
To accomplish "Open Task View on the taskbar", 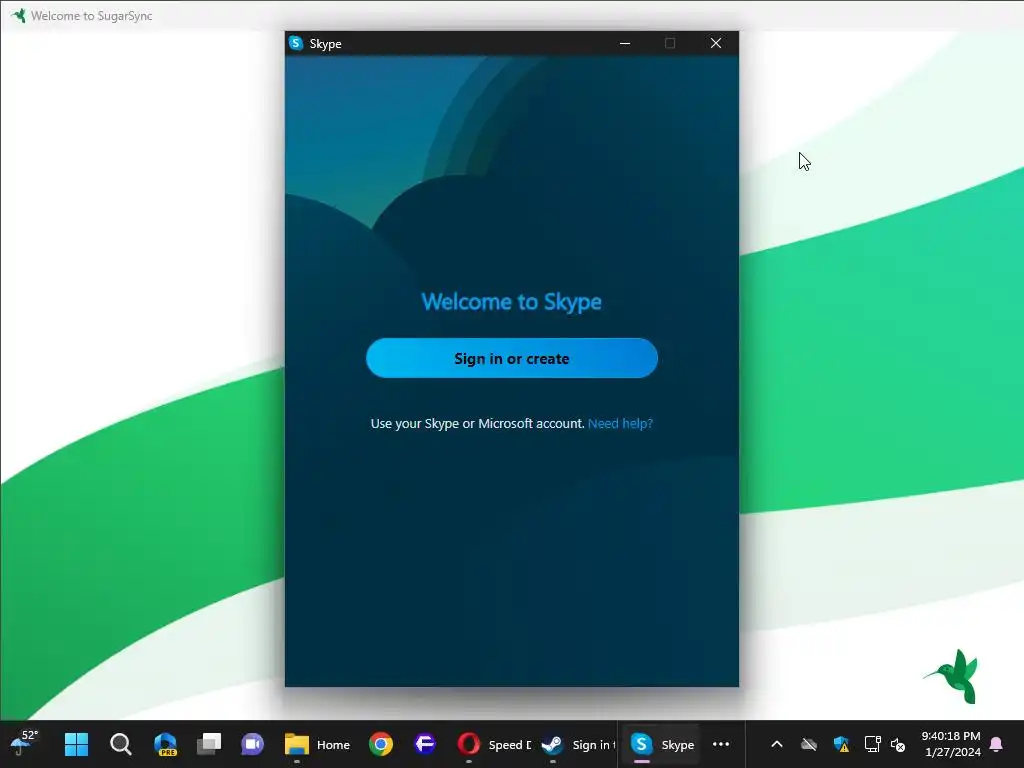I will tap(209, 744).
